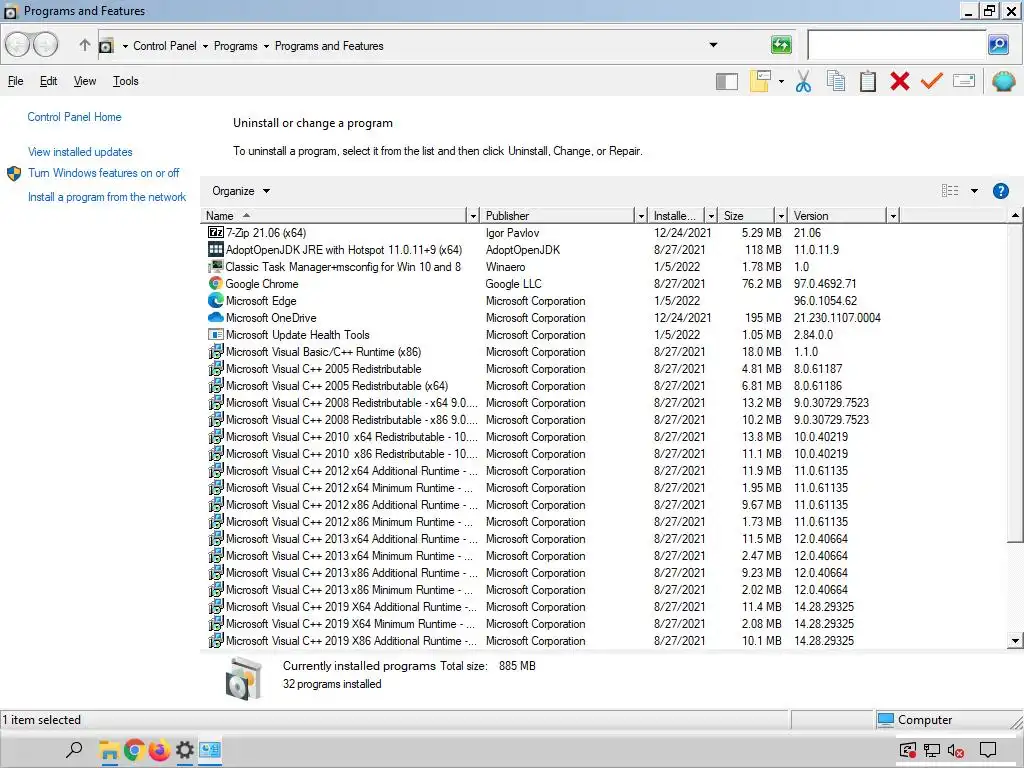
Task: Open the view options dropdown arrow
Action: [x=974, y=191]
